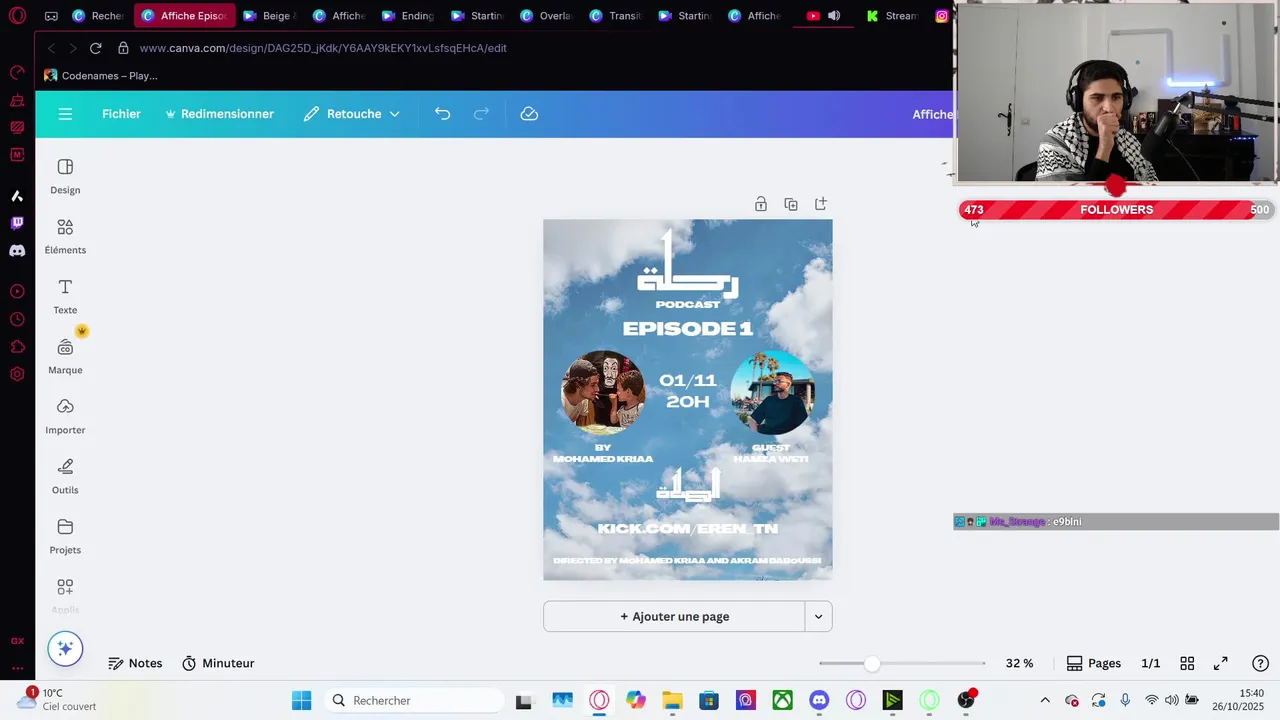
Task: Open Discord from the taskbar
Action: 819,700
